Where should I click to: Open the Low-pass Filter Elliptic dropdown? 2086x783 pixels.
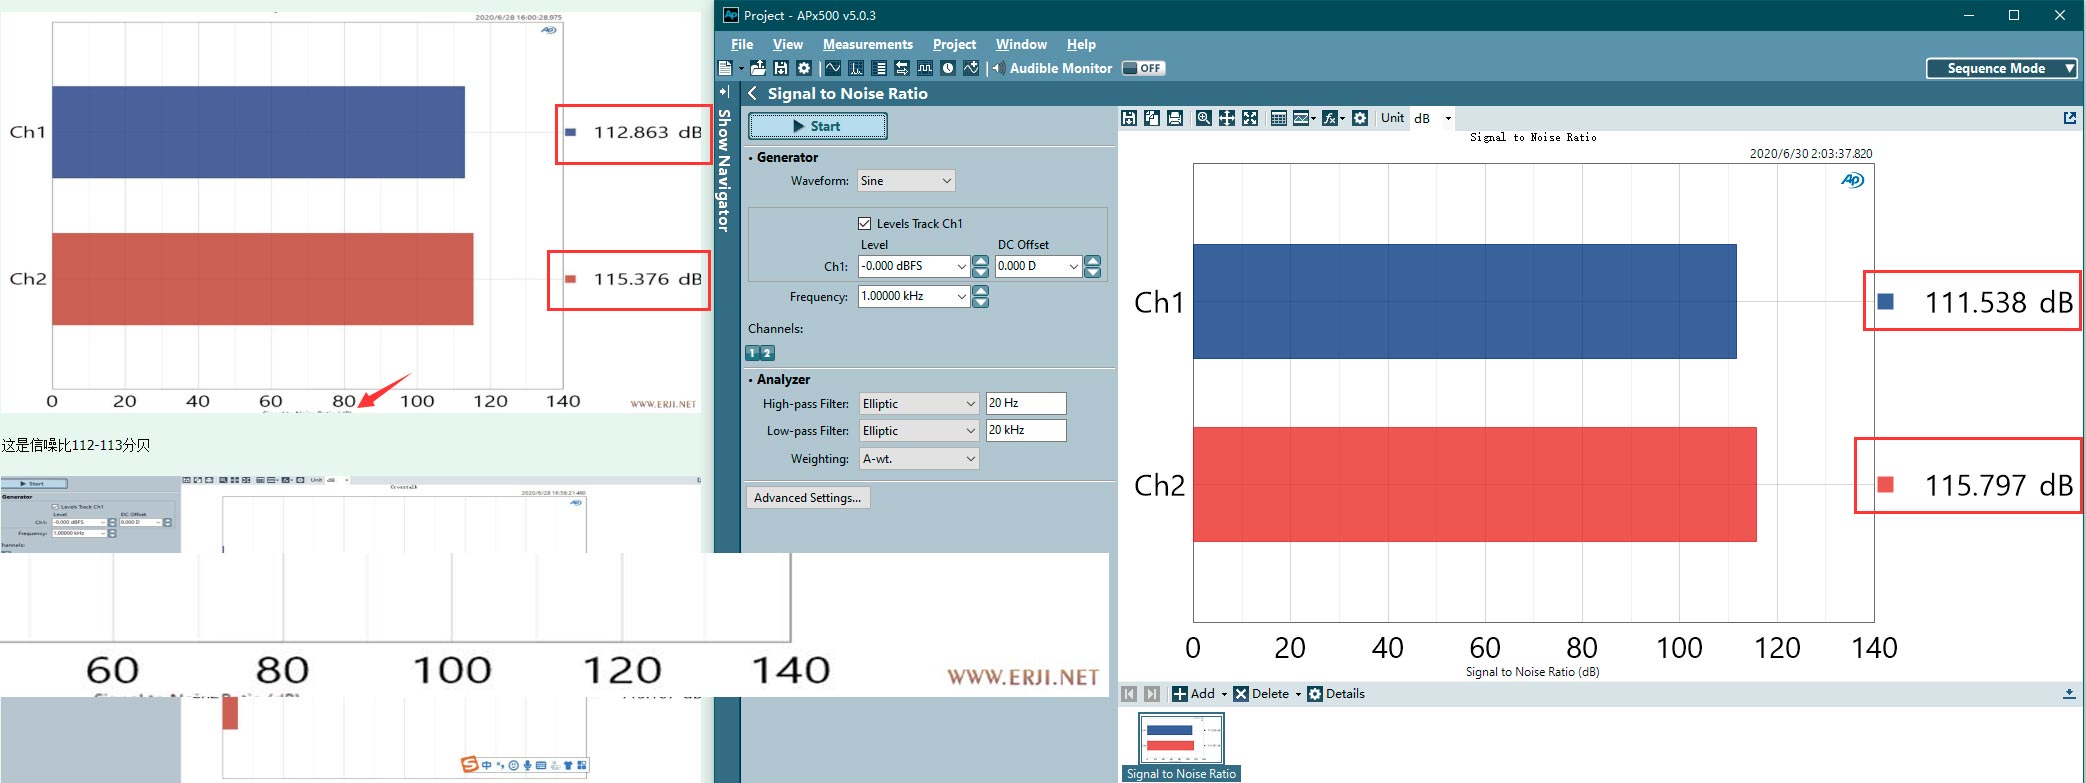coord(919,431)
